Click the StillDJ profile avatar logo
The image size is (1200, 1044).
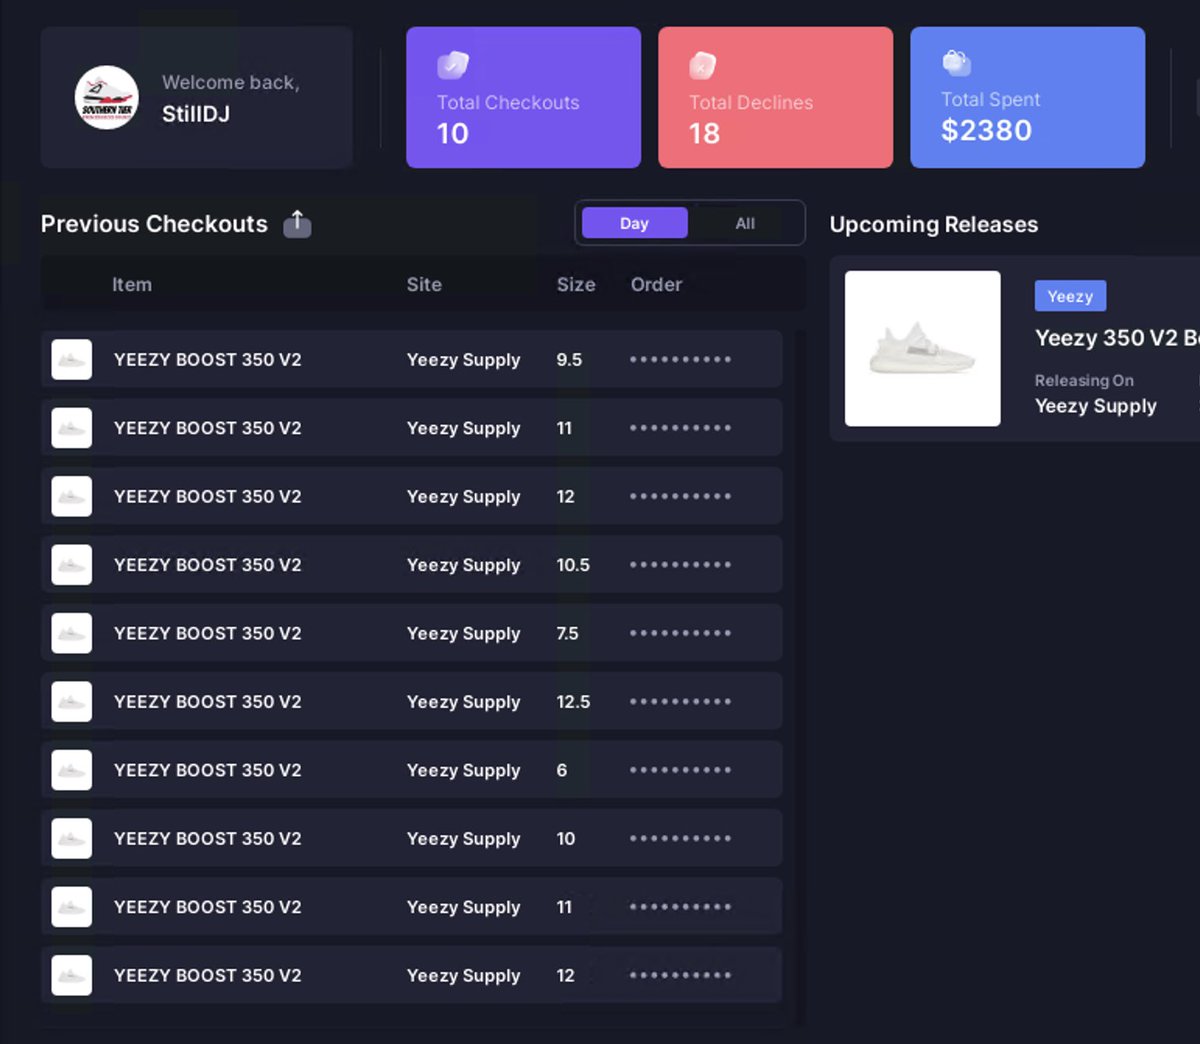pyautogui.click(x=107, y=98)
